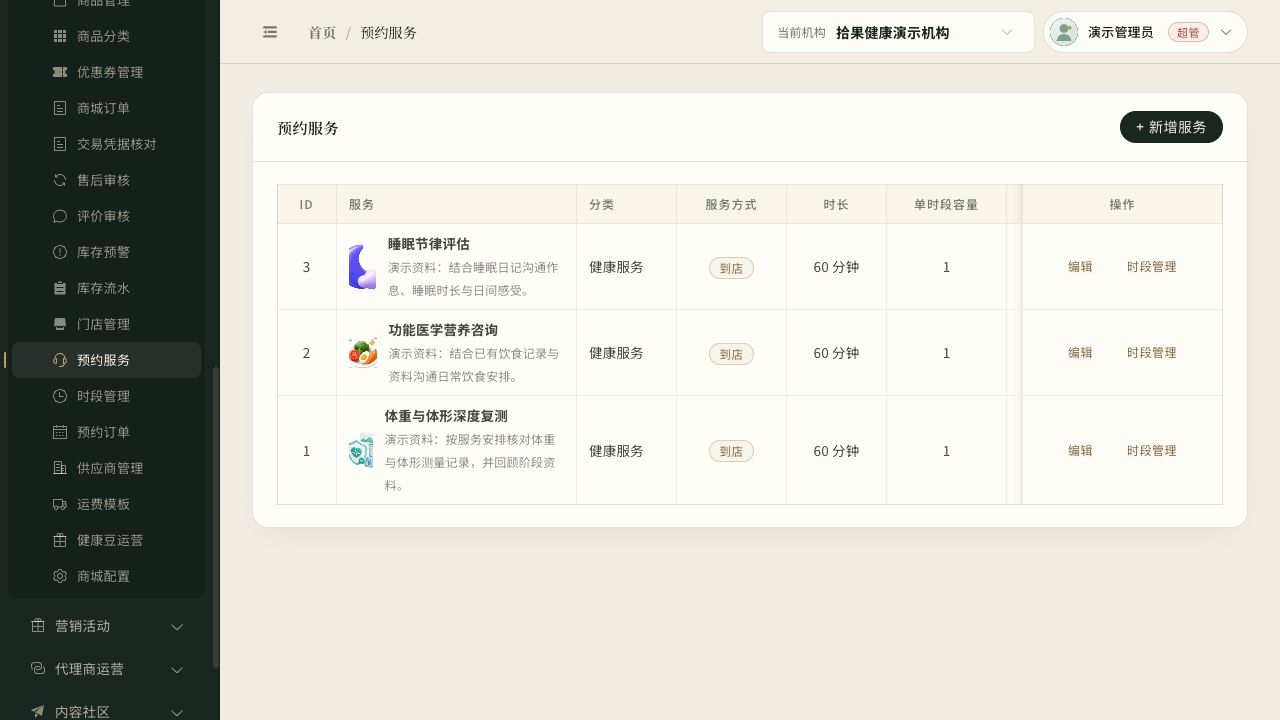Viewport: 1280px width, 720px height.
Task: Open the 体重与体形深度复测 service thumbnail
Action: coord(361,451)
